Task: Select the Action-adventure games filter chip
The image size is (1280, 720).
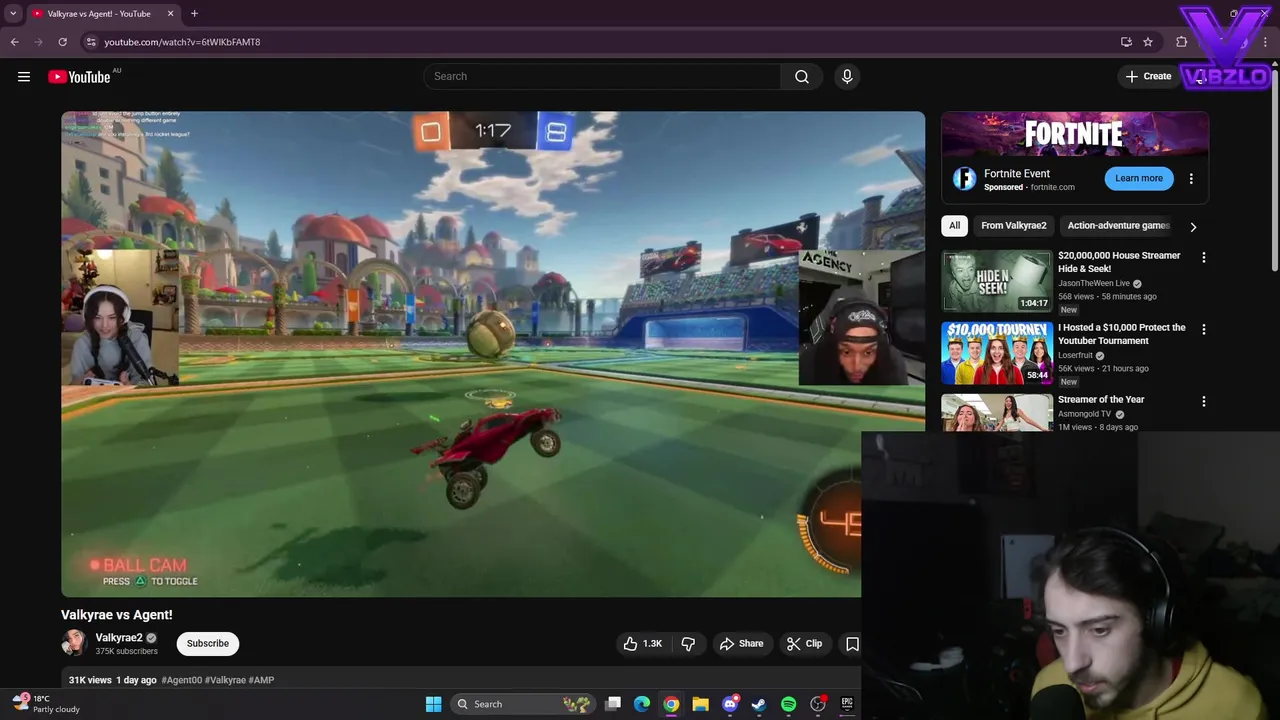Action: click(x=1118, y=226)
